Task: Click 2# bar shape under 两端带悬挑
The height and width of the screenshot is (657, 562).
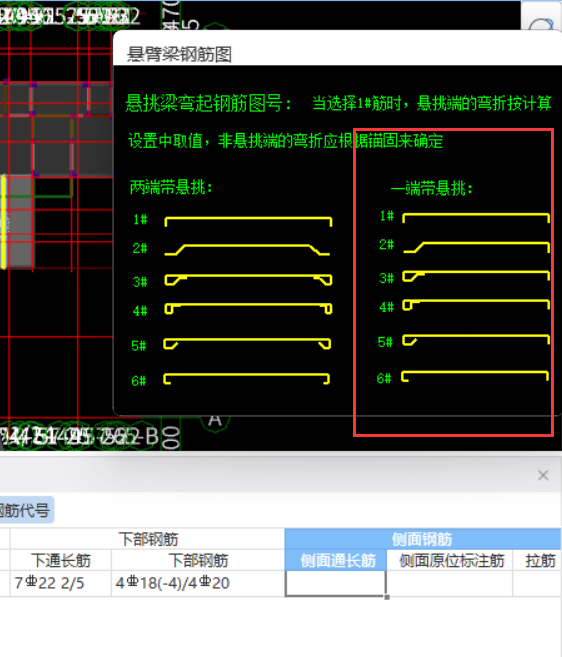Action: click(x=247, y=250)
